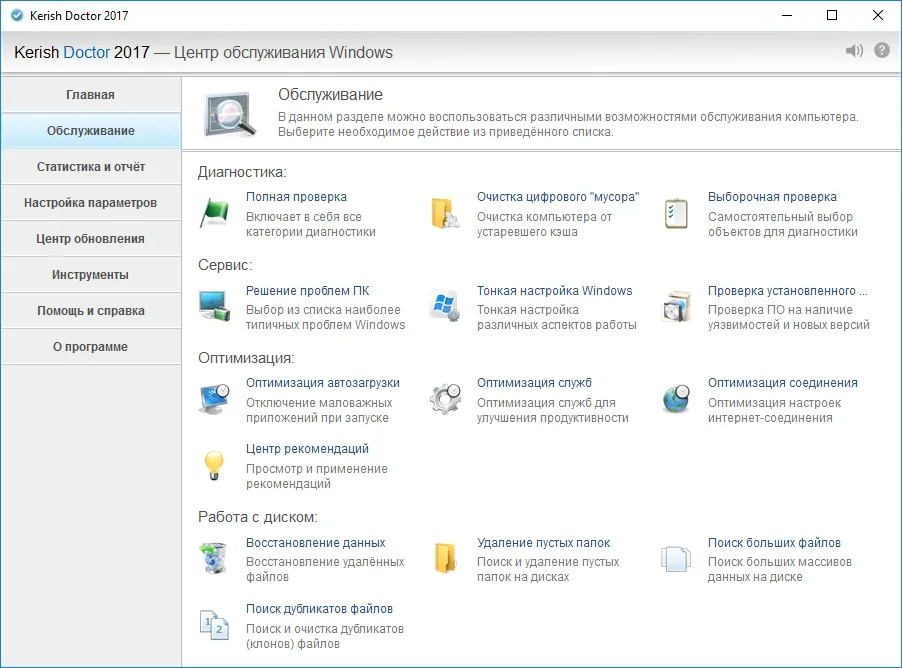Open Оптимизация автозагрузки link

point(323,383)
